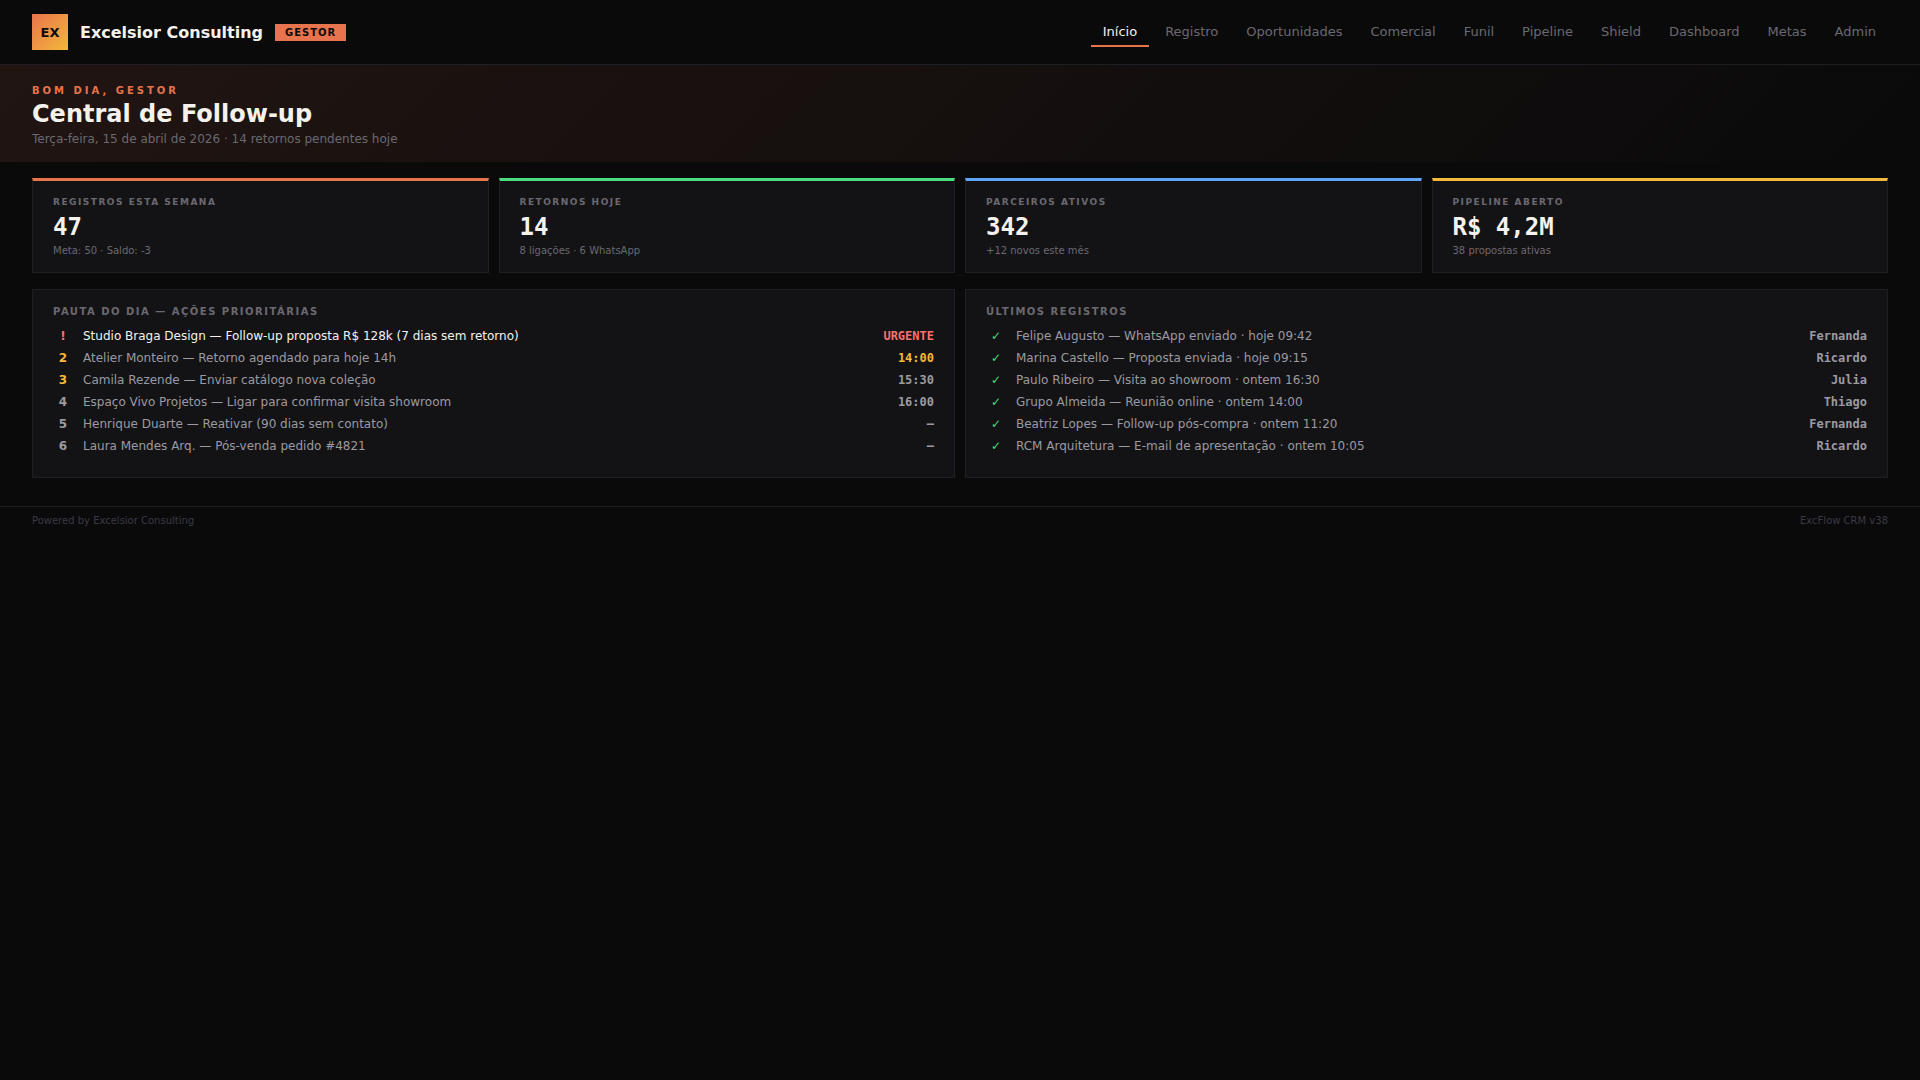Switch to the Funil tab
The height and width of the screenshot is (1080, 1920).
1478,32
